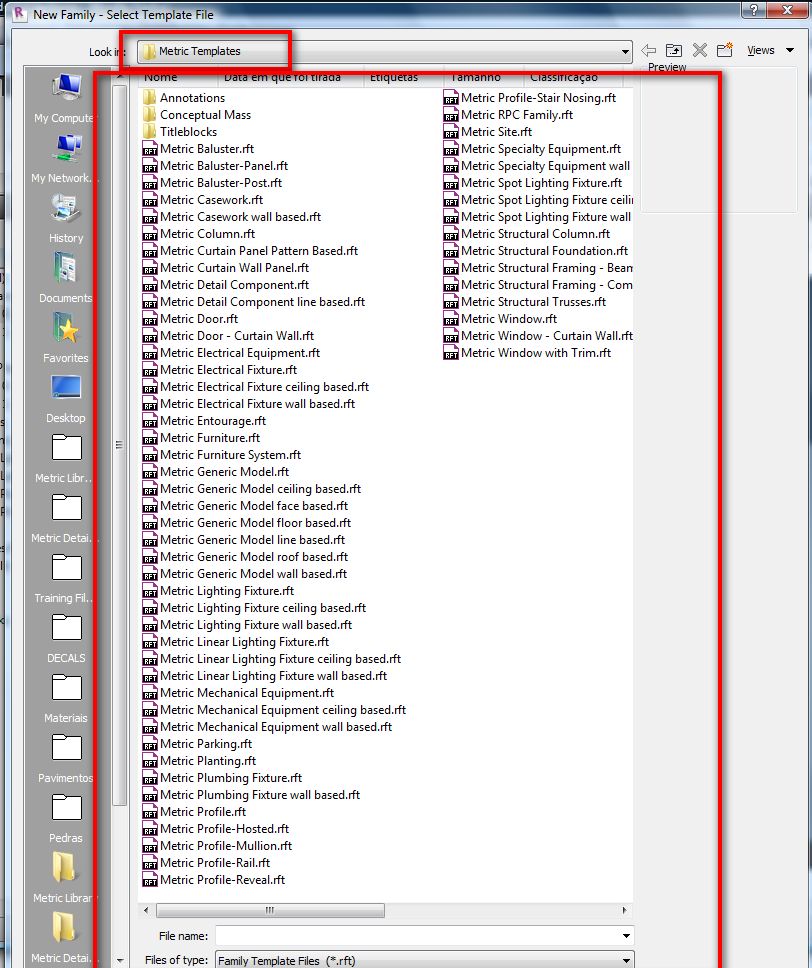Image resolution: width=812 pixels, height=968 pixels.
Task: Click the horizontal scrollbar thumb
Action: (270, 910)
